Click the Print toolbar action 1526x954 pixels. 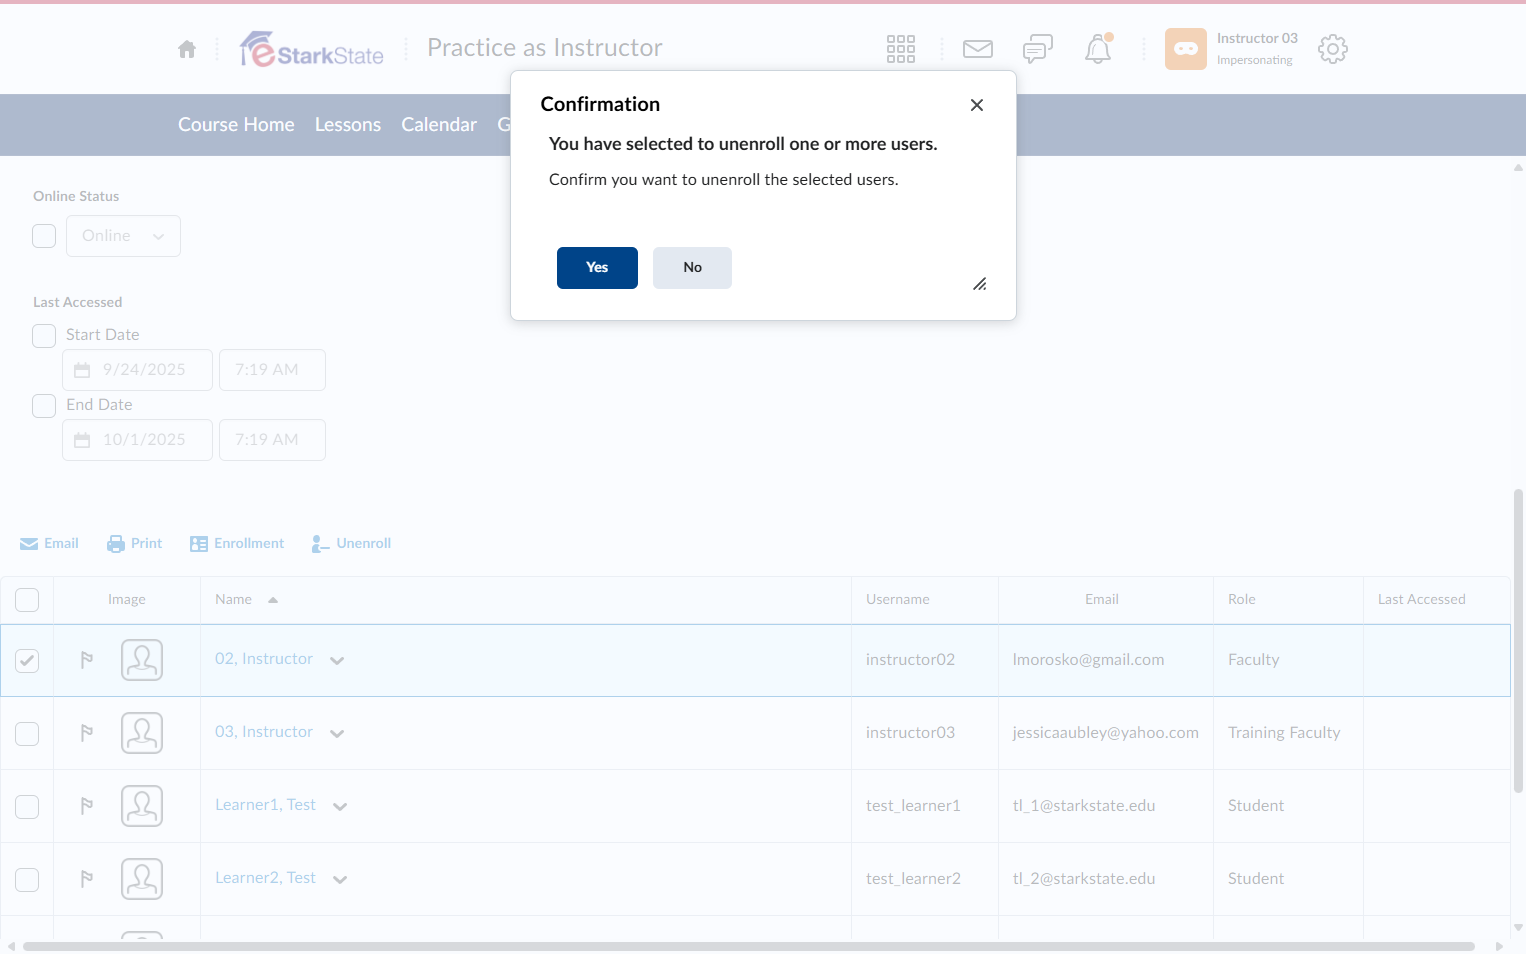pyautogui.click(x=134, y=543)
